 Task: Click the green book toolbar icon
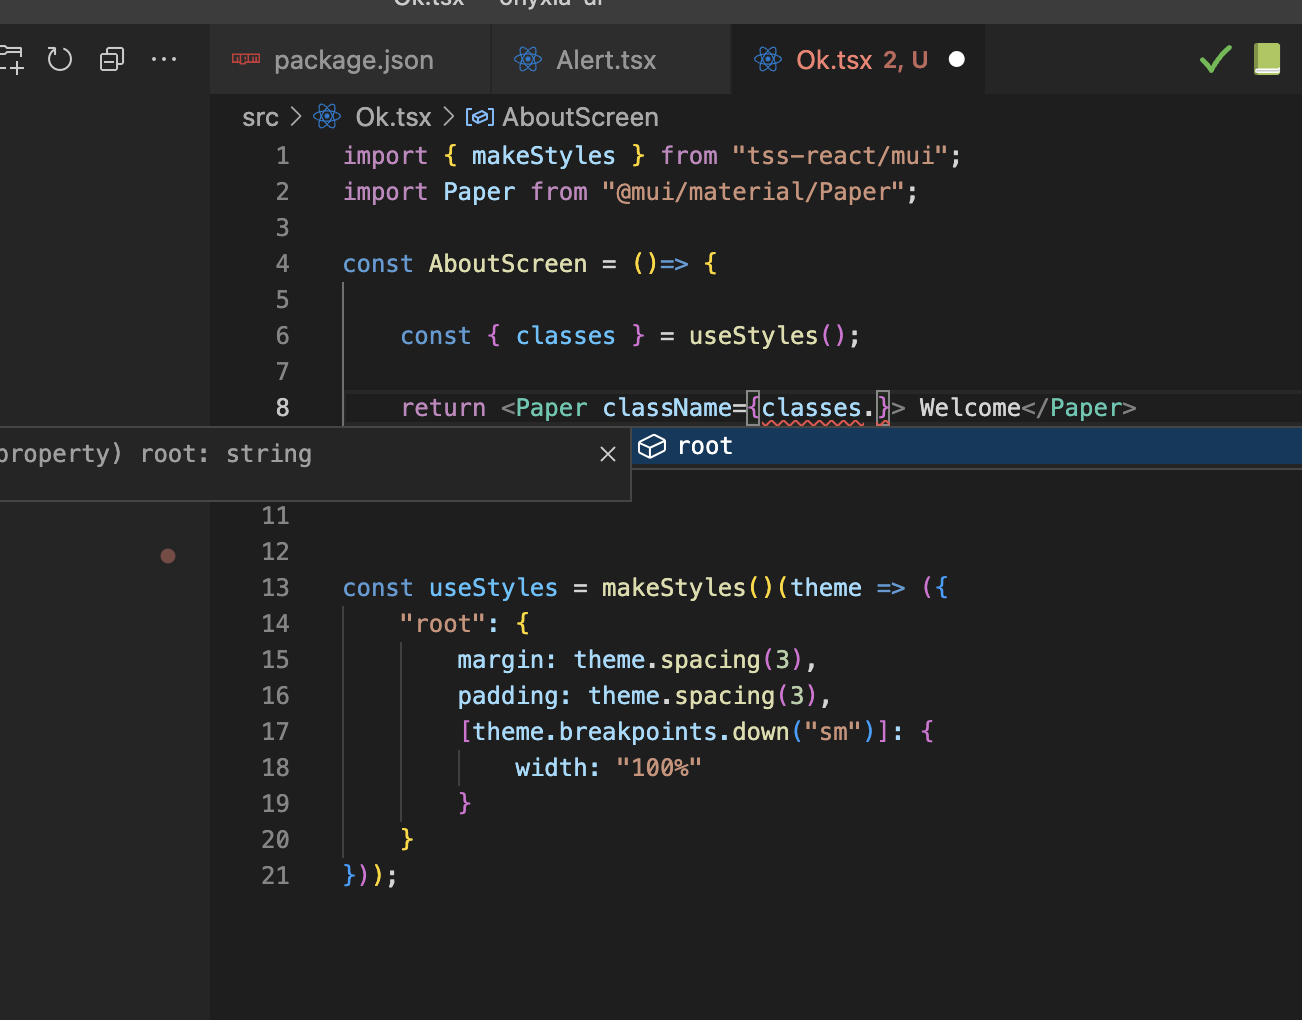(x=1267, y=59)
